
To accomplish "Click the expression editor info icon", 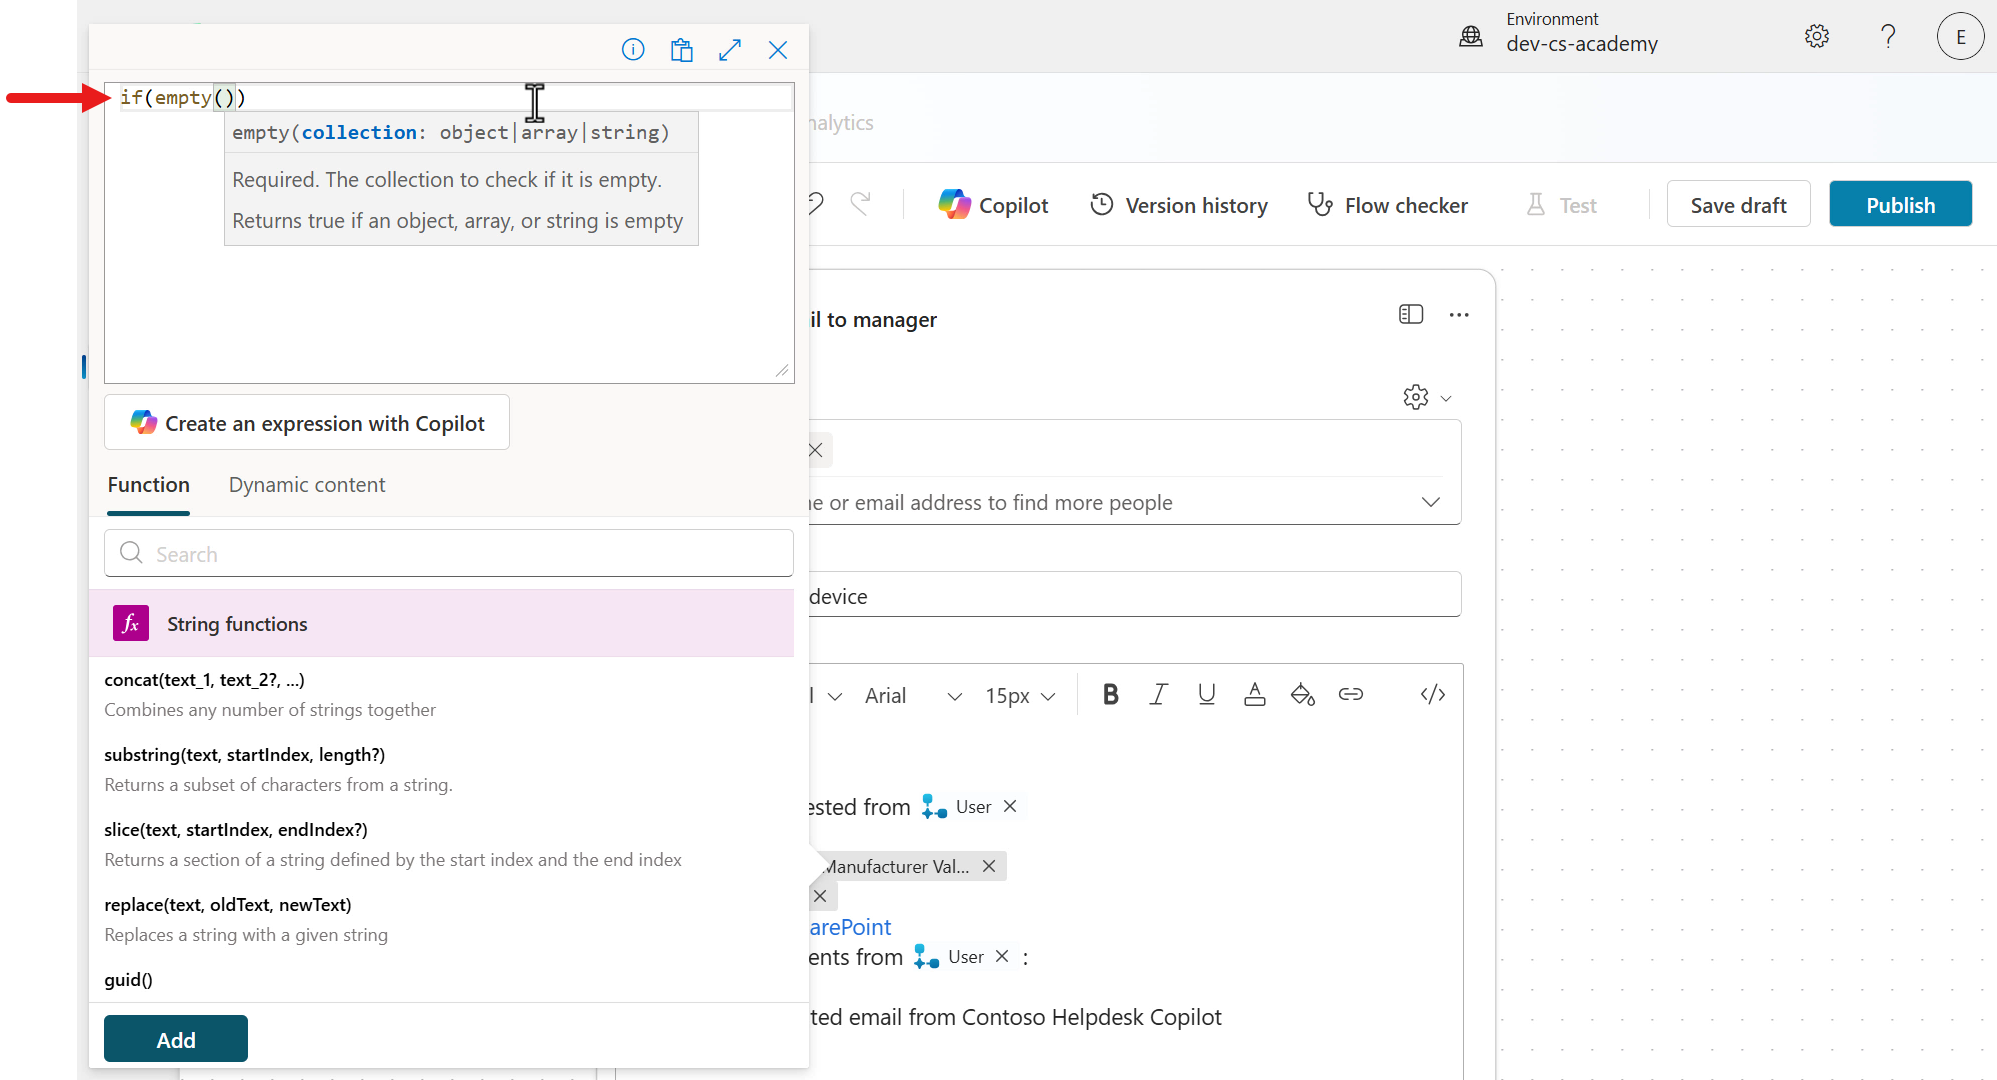I will pos(633,49).
